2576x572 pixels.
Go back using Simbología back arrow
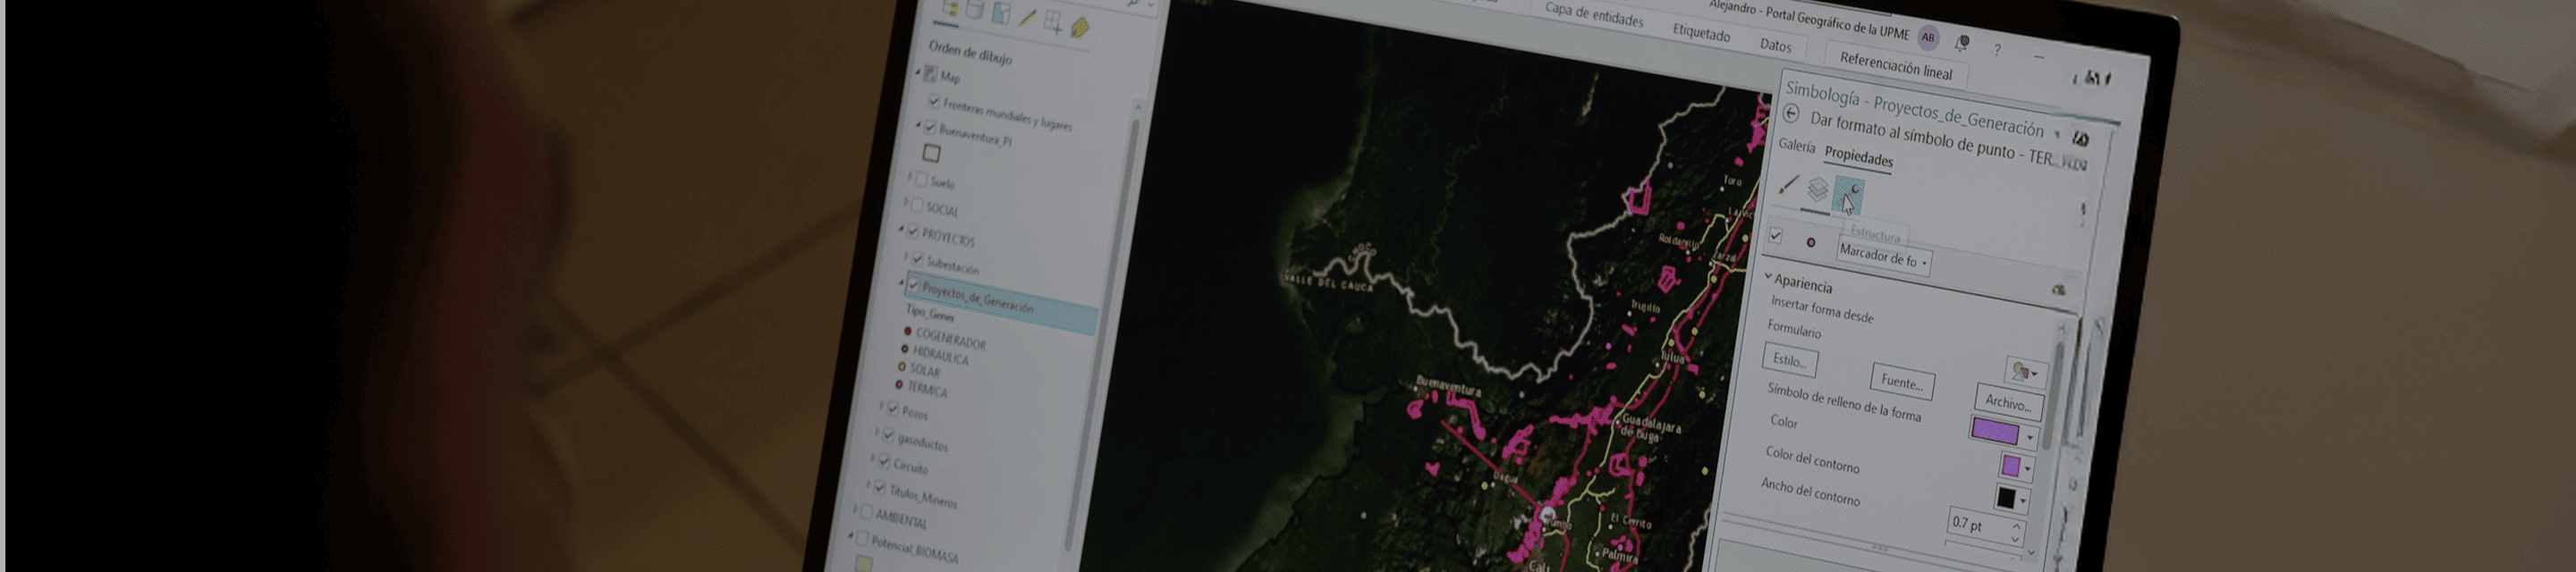(1791, 114)
